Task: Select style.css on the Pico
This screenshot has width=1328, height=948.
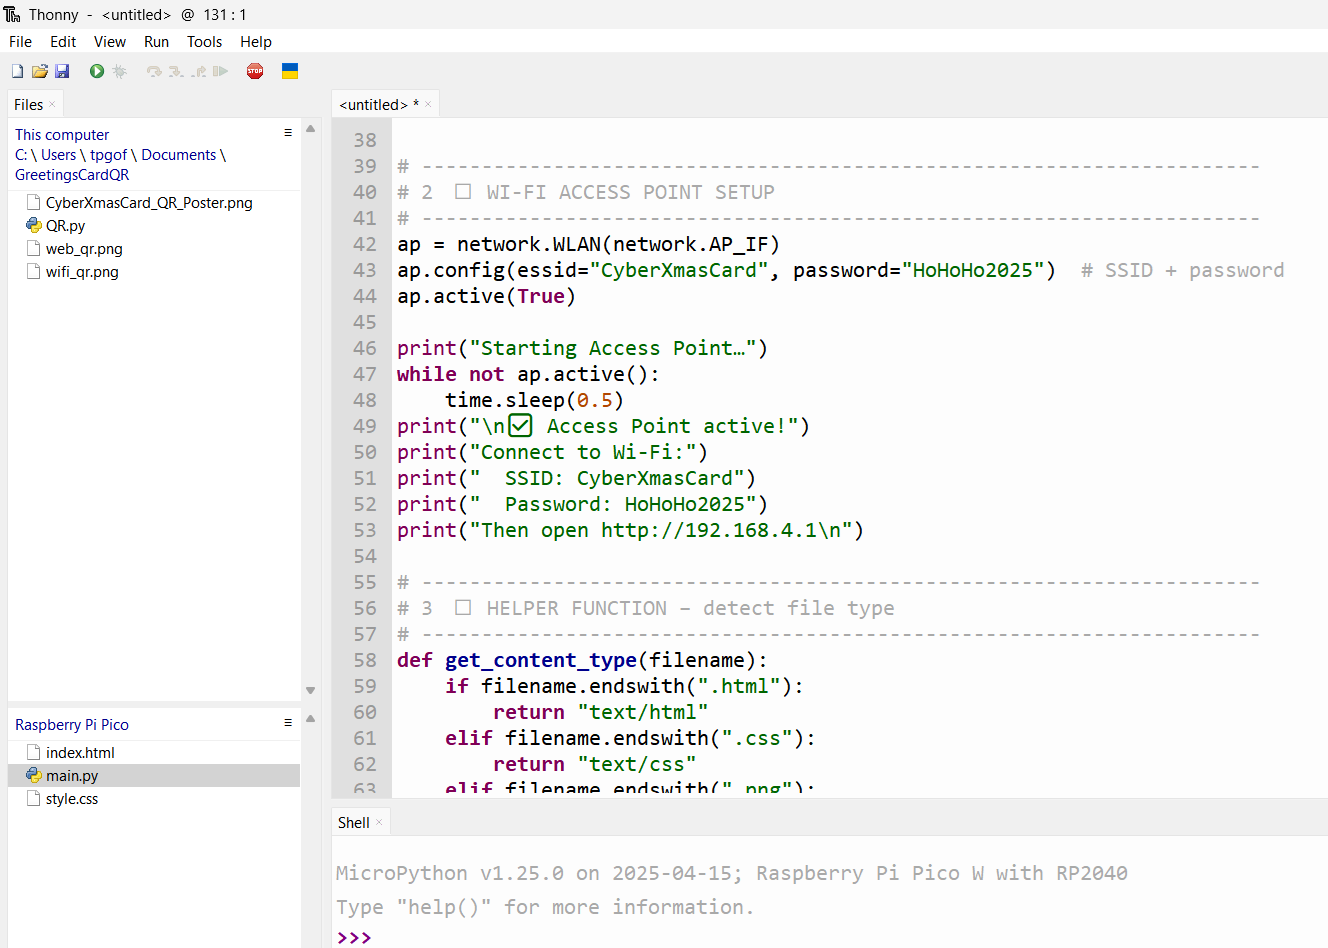Action: click(x=72, y=798)
